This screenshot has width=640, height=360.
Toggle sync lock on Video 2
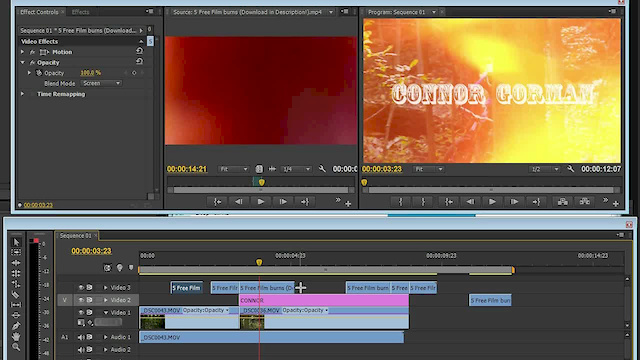pyautogui.click(x=89, y=300)
